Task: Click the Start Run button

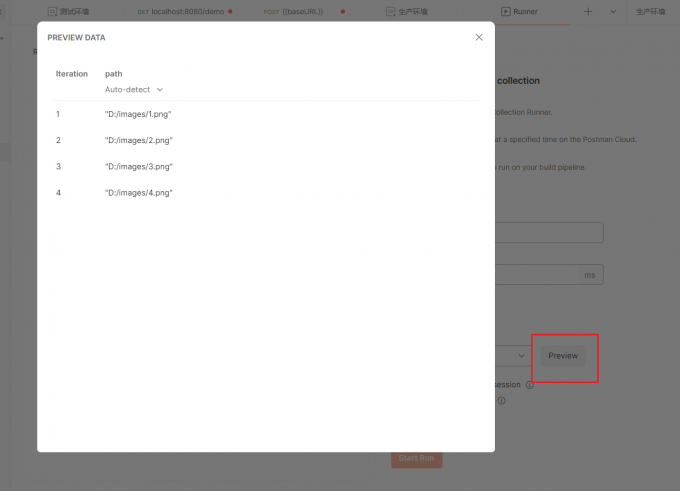Action: (x=416, y=458)
